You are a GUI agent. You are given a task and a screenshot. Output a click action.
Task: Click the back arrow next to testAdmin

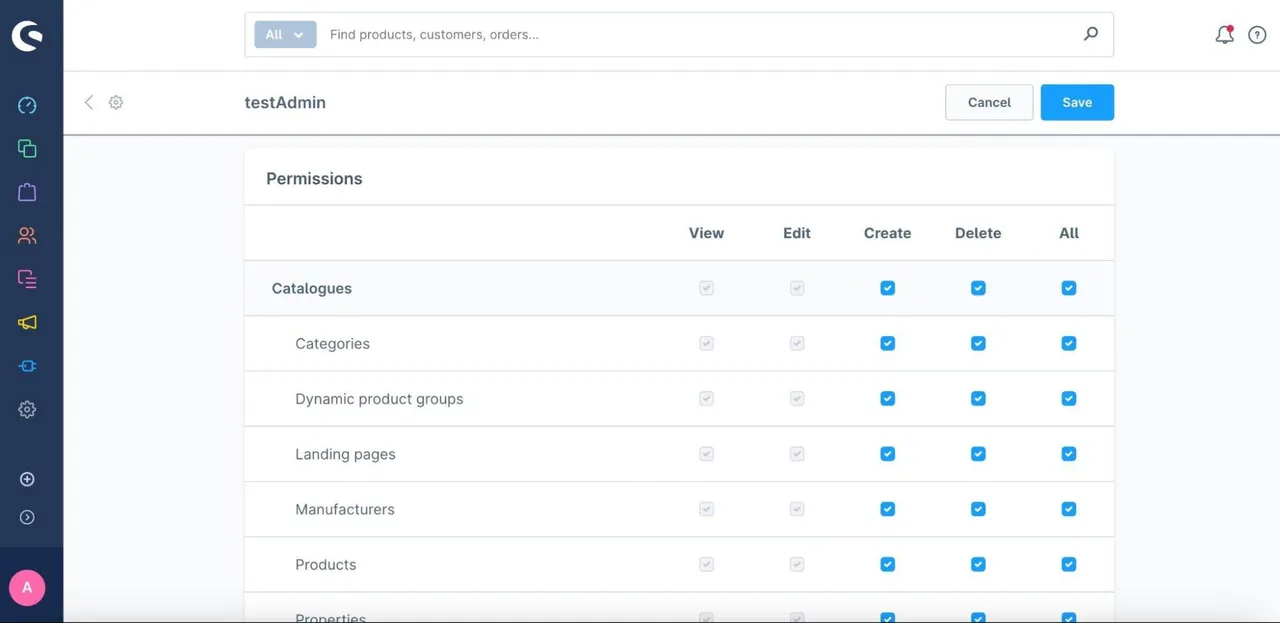89,102
